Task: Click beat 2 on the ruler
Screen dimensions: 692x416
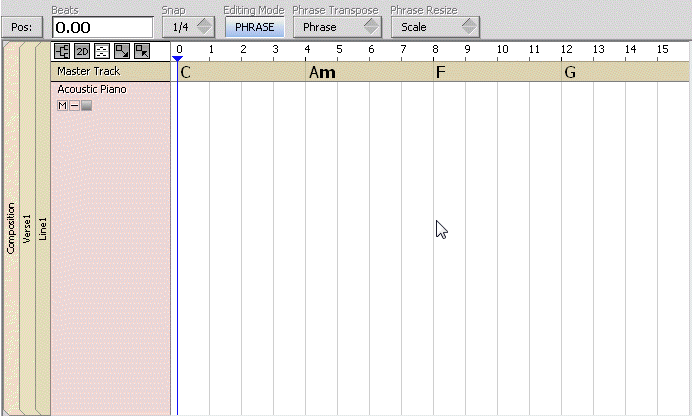Action: pos(243,49)
